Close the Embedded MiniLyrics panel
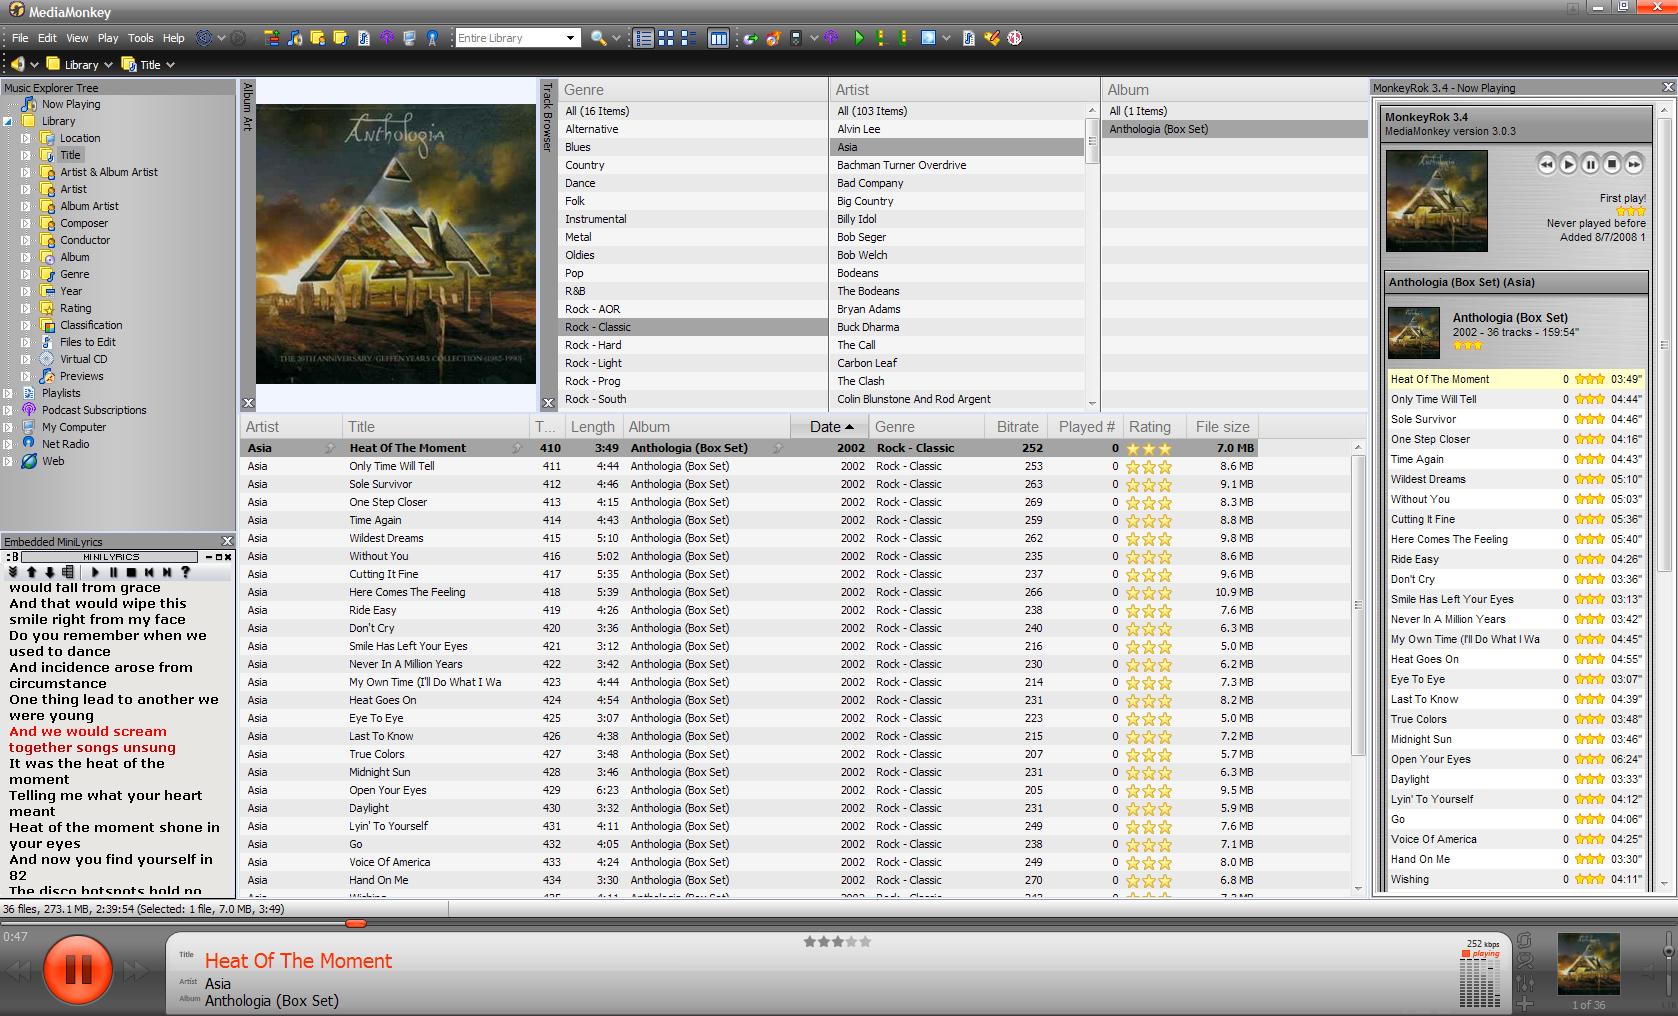Viewport: 1678px width, 1016px height. [x=227, y=541]
